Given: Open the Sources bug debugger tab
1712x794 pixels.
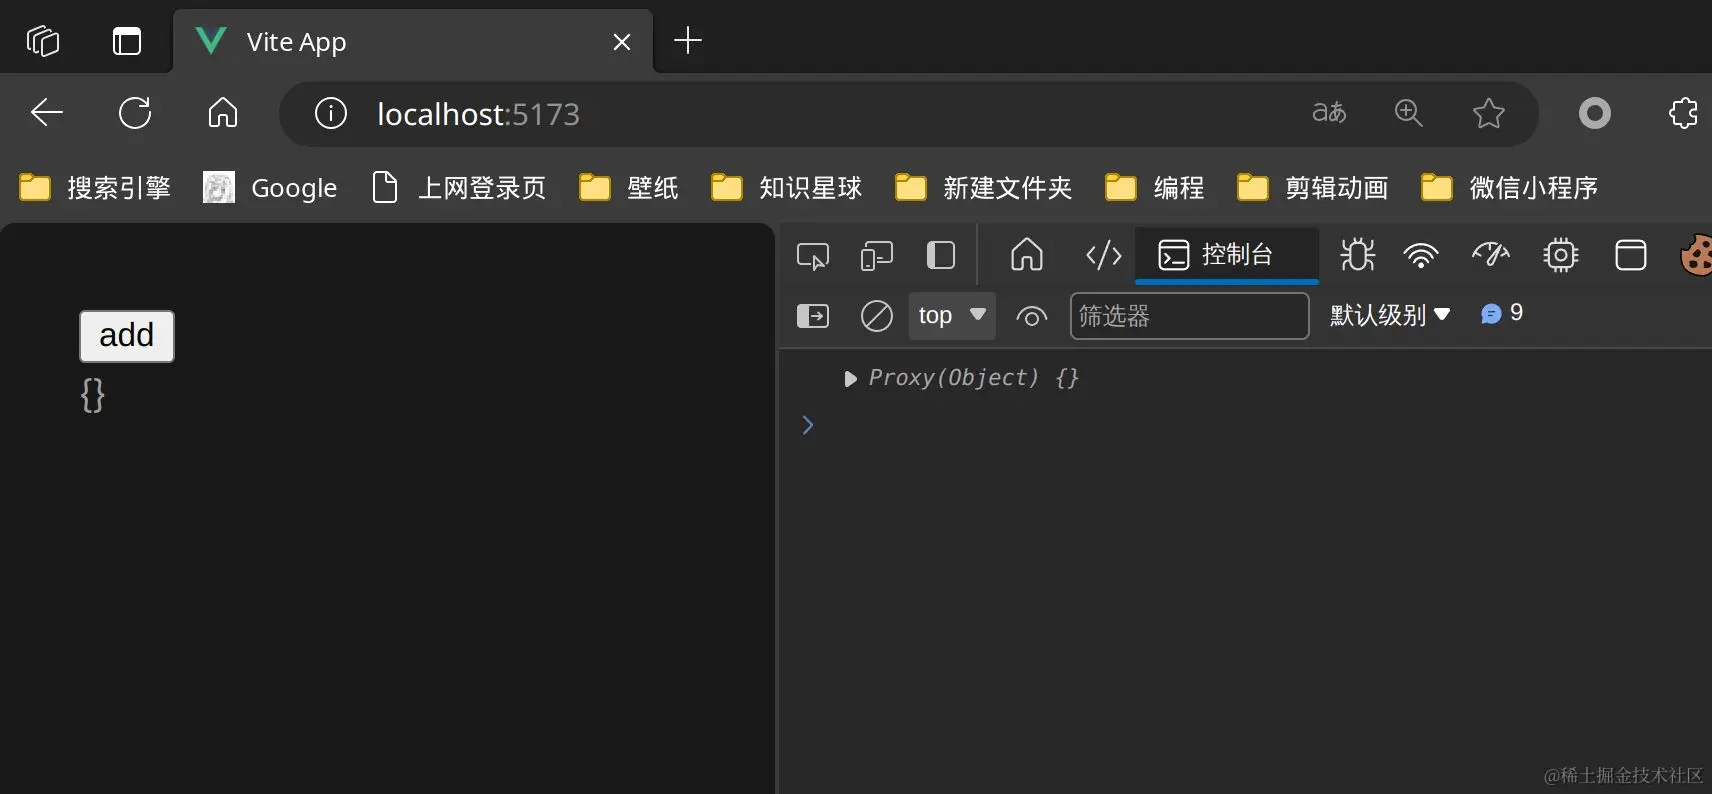Looking at the screenshot, I should [x=1357, y=256].
